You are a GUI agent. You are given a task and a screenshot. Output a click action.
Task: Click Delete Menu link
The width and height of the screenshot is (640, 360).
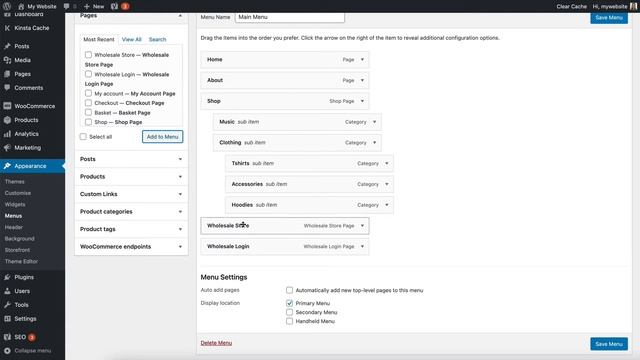click(216, 343)
